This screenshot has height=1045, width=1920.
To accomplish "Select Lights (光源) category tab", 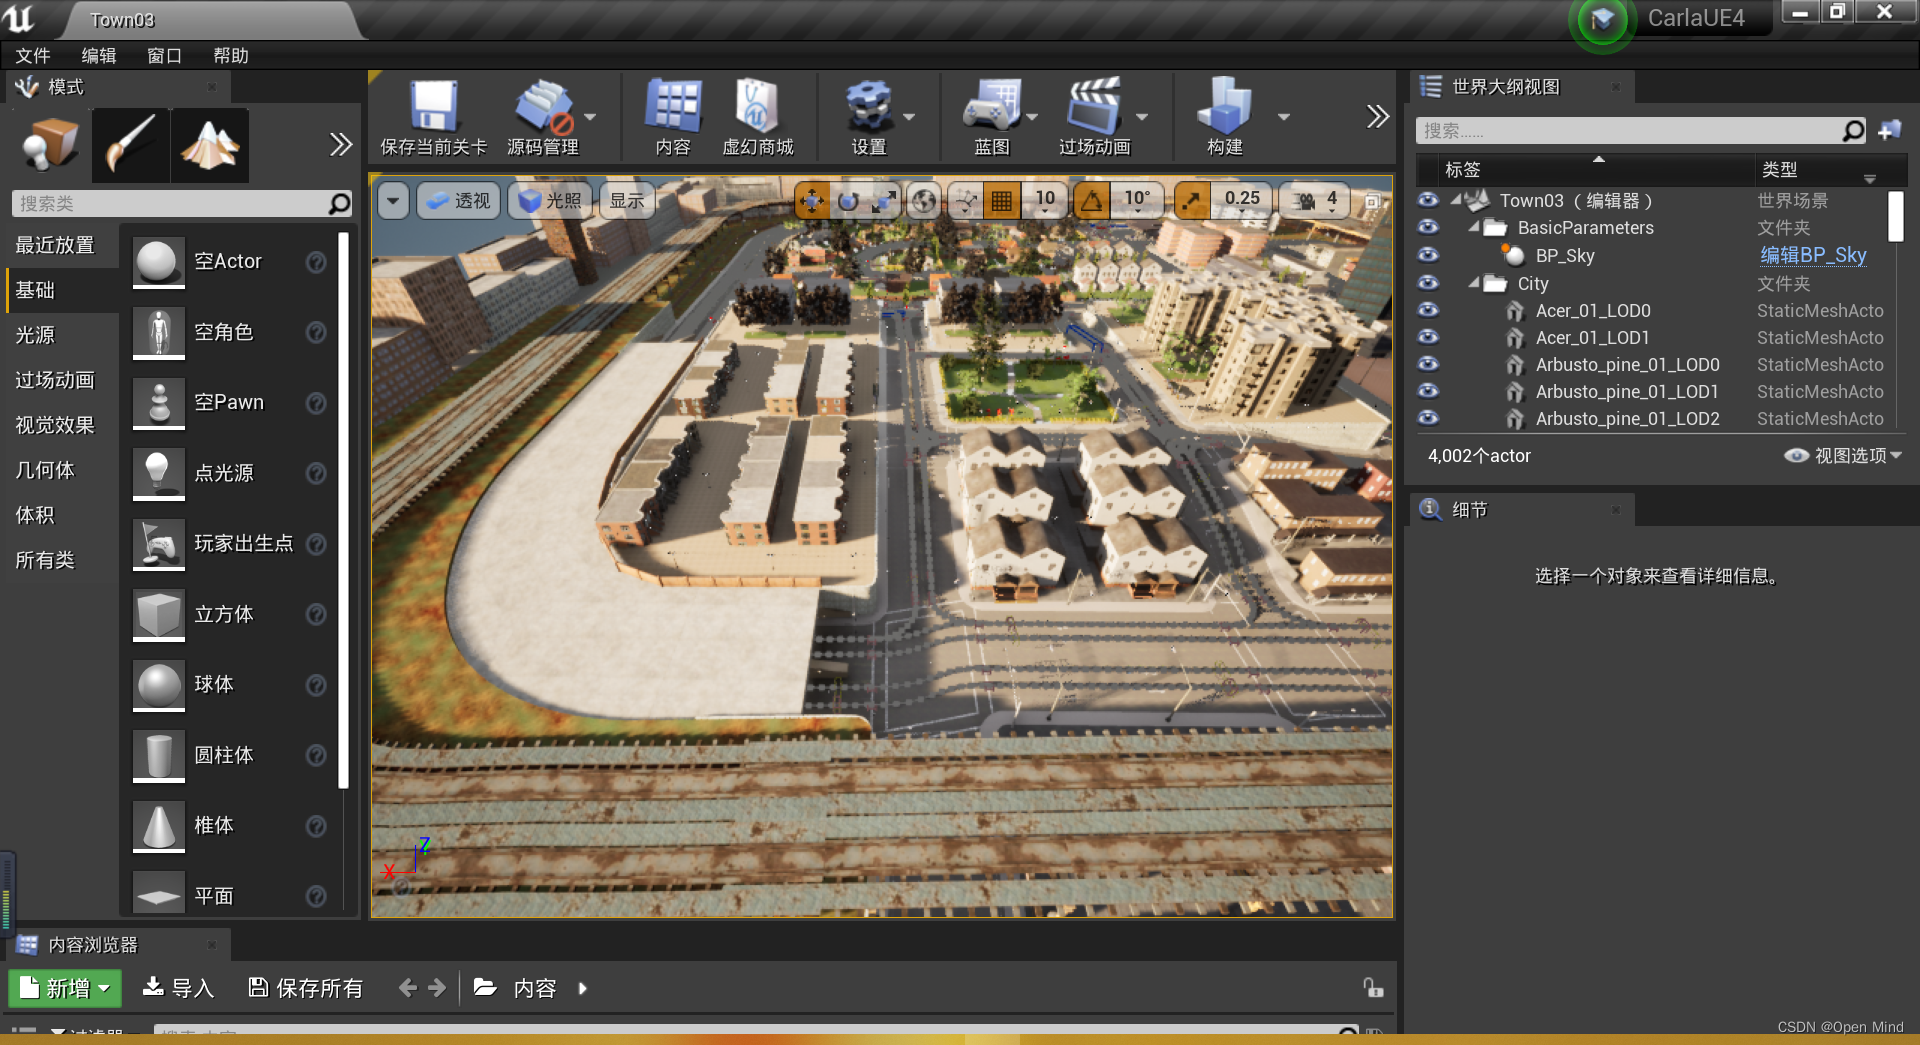I will 62,335.
